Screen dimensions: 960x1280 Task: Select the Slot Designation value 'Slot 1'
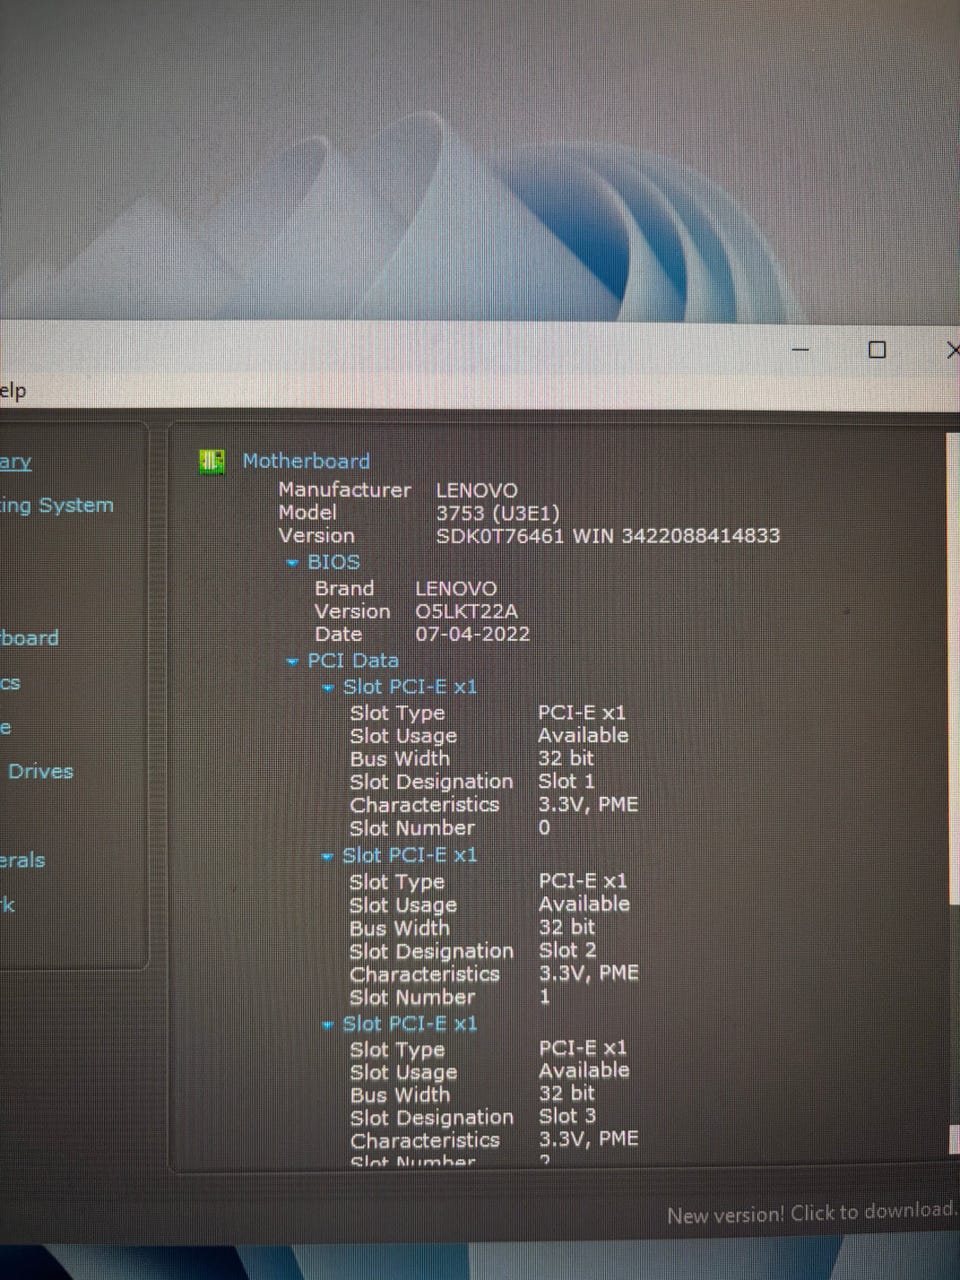[567, 781]
